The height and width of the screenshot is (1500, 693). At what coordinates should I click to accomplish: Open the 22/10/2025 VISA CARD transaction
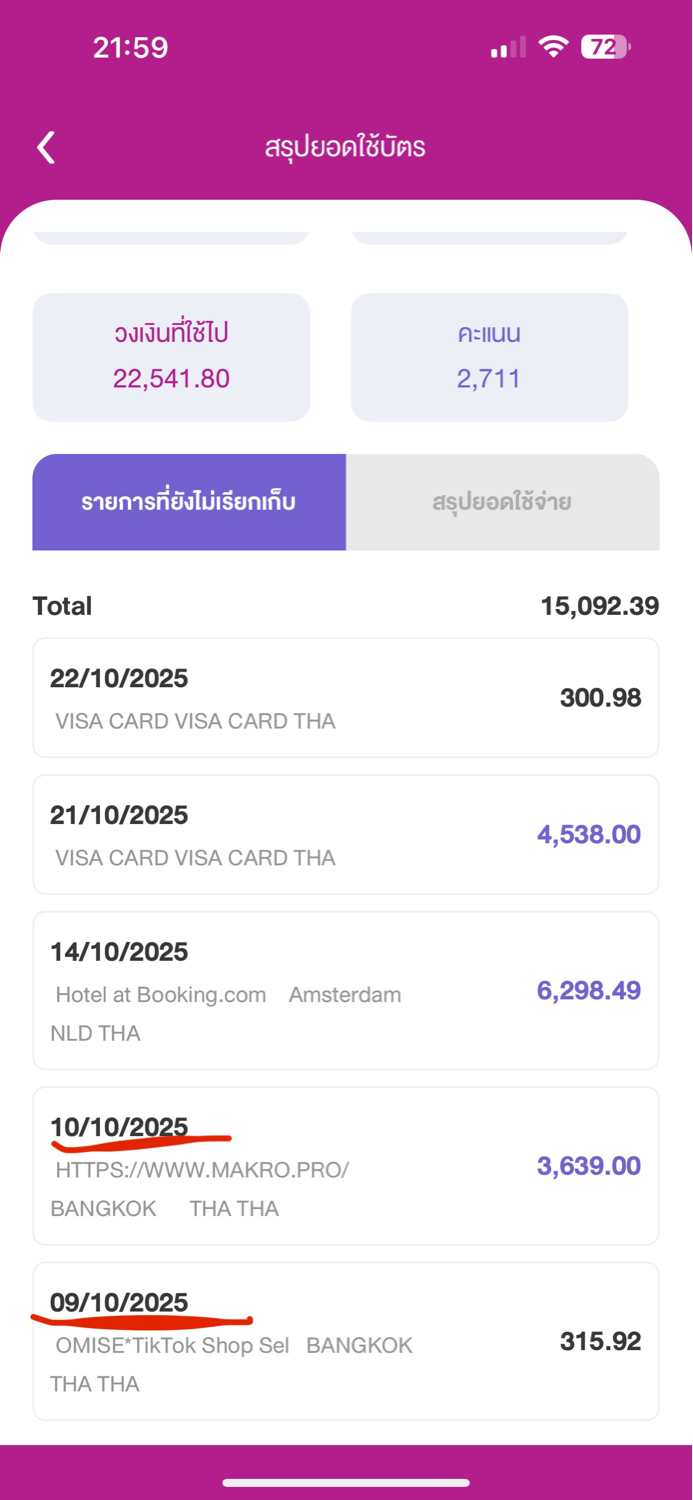click(345, 698)
